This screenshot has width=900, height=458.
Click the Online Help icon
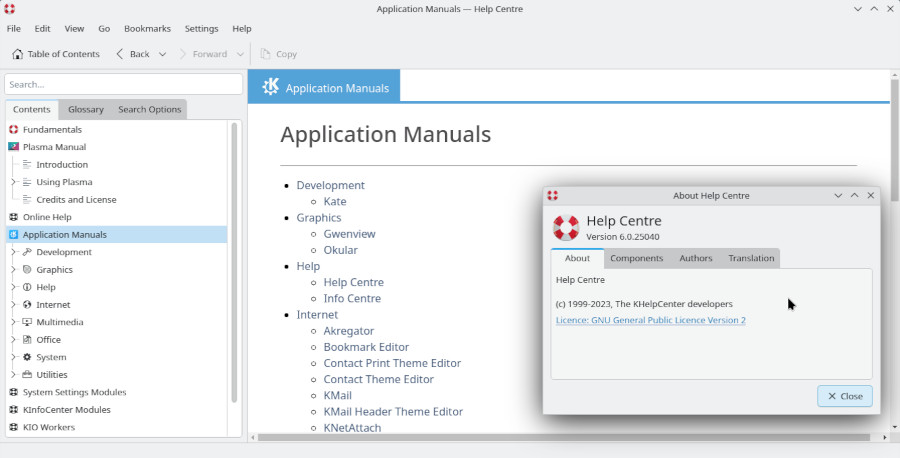(14, 217)
